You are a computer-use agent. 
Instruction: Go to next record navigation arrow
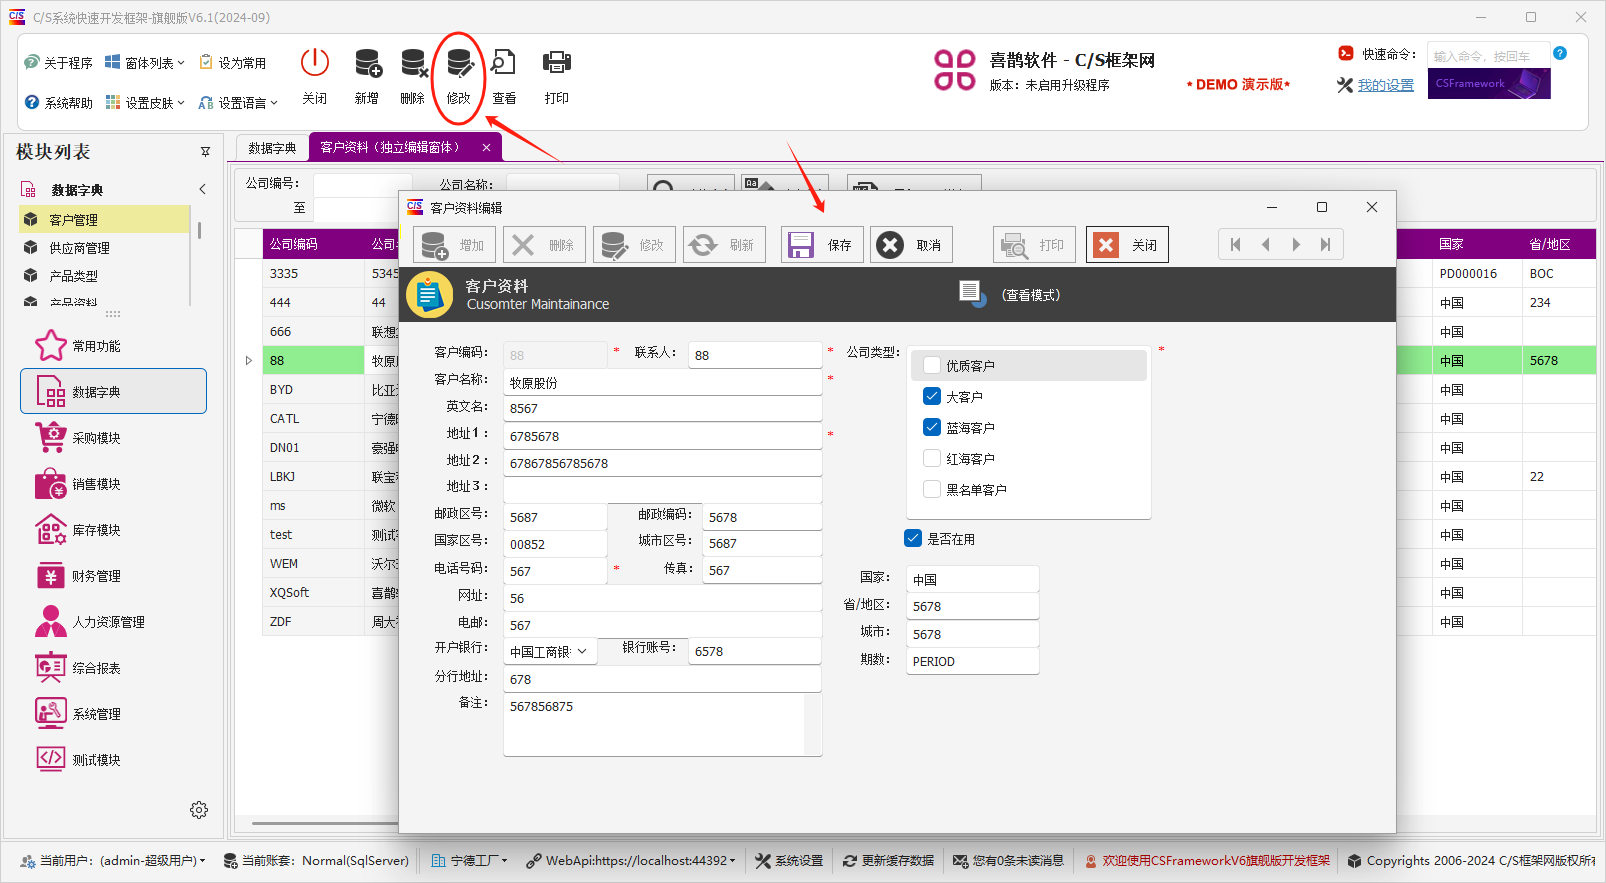point(1296,245)
